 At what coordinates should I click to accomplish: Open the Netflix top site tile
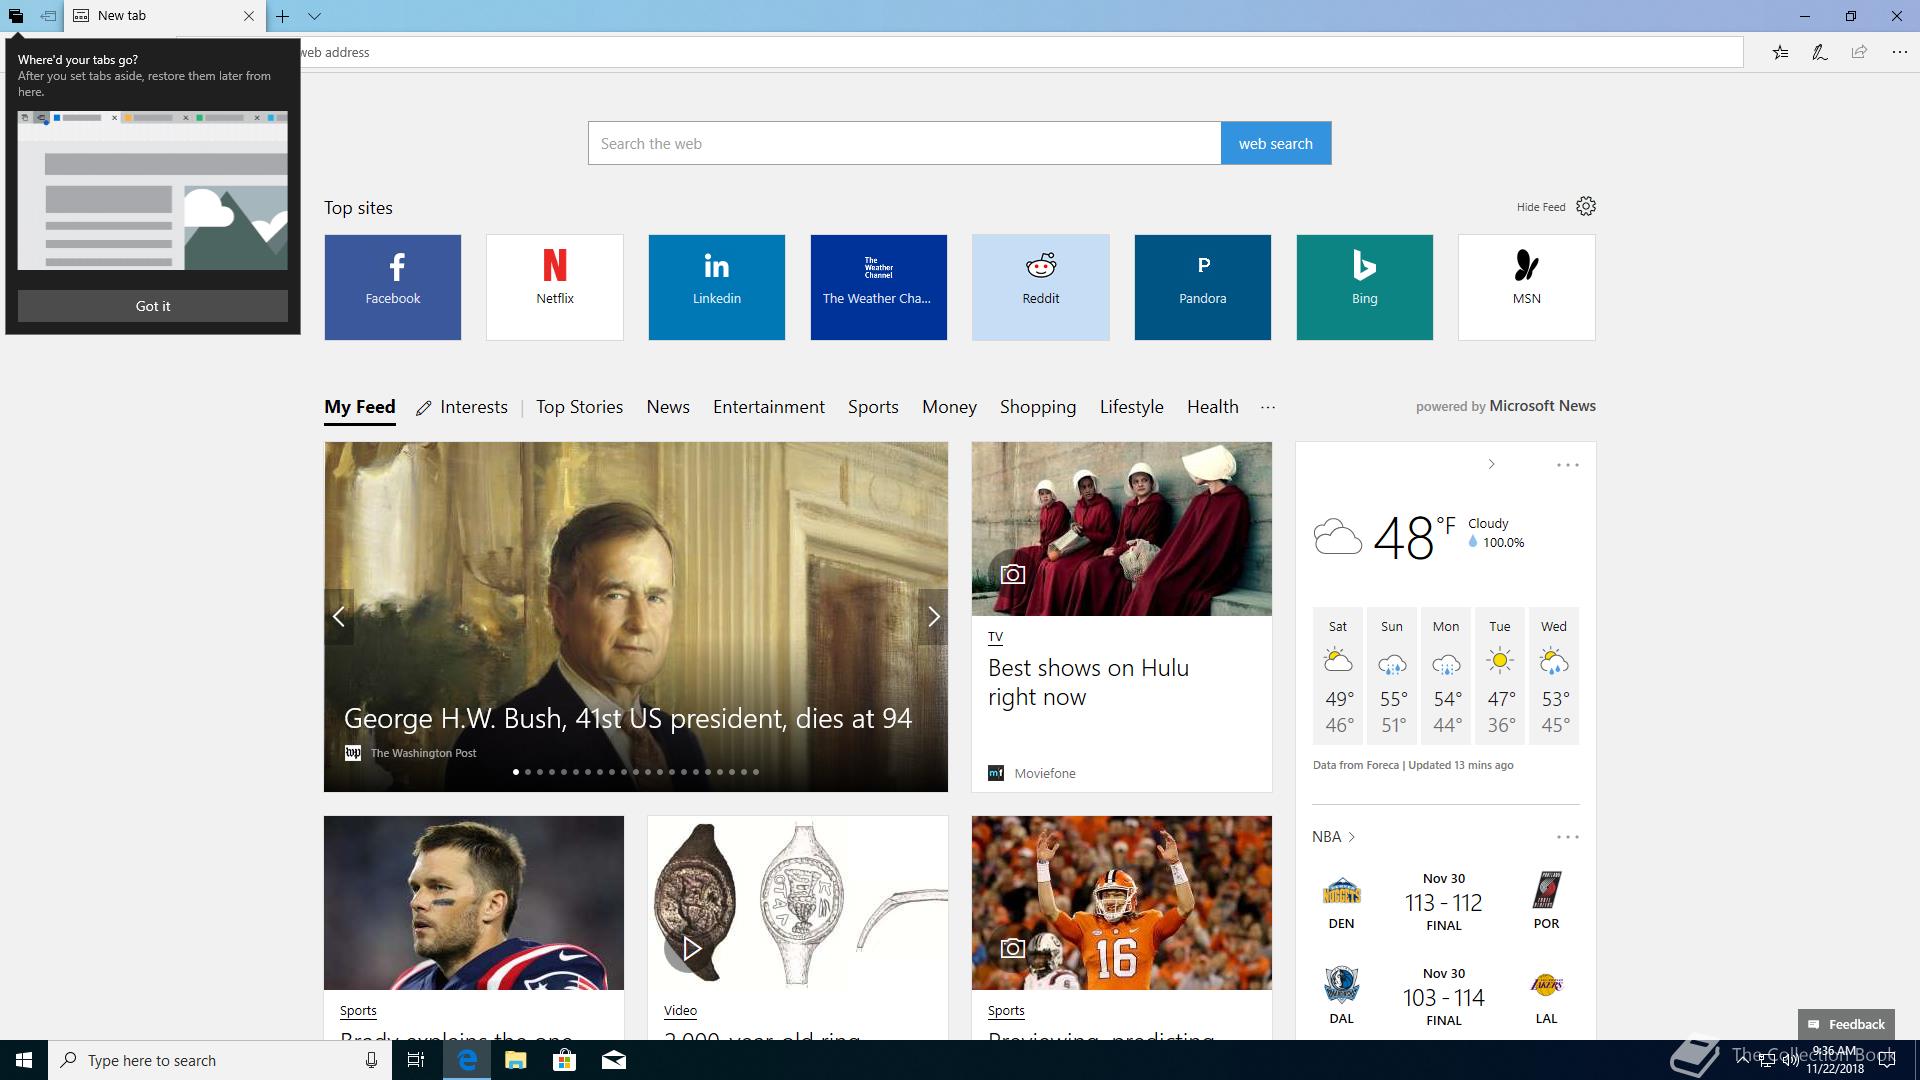click(x=555, y=287)
